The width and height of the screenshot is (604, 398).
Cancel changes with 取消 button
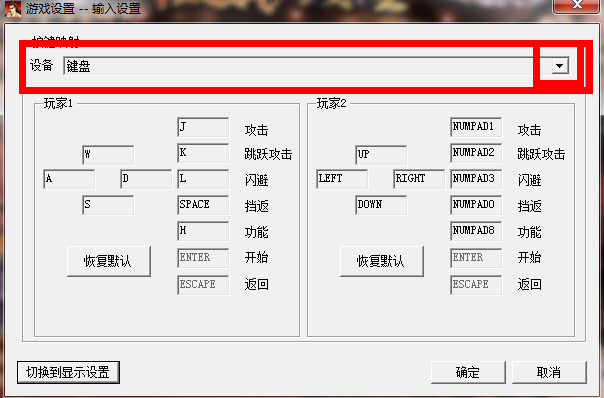[549, 372]
